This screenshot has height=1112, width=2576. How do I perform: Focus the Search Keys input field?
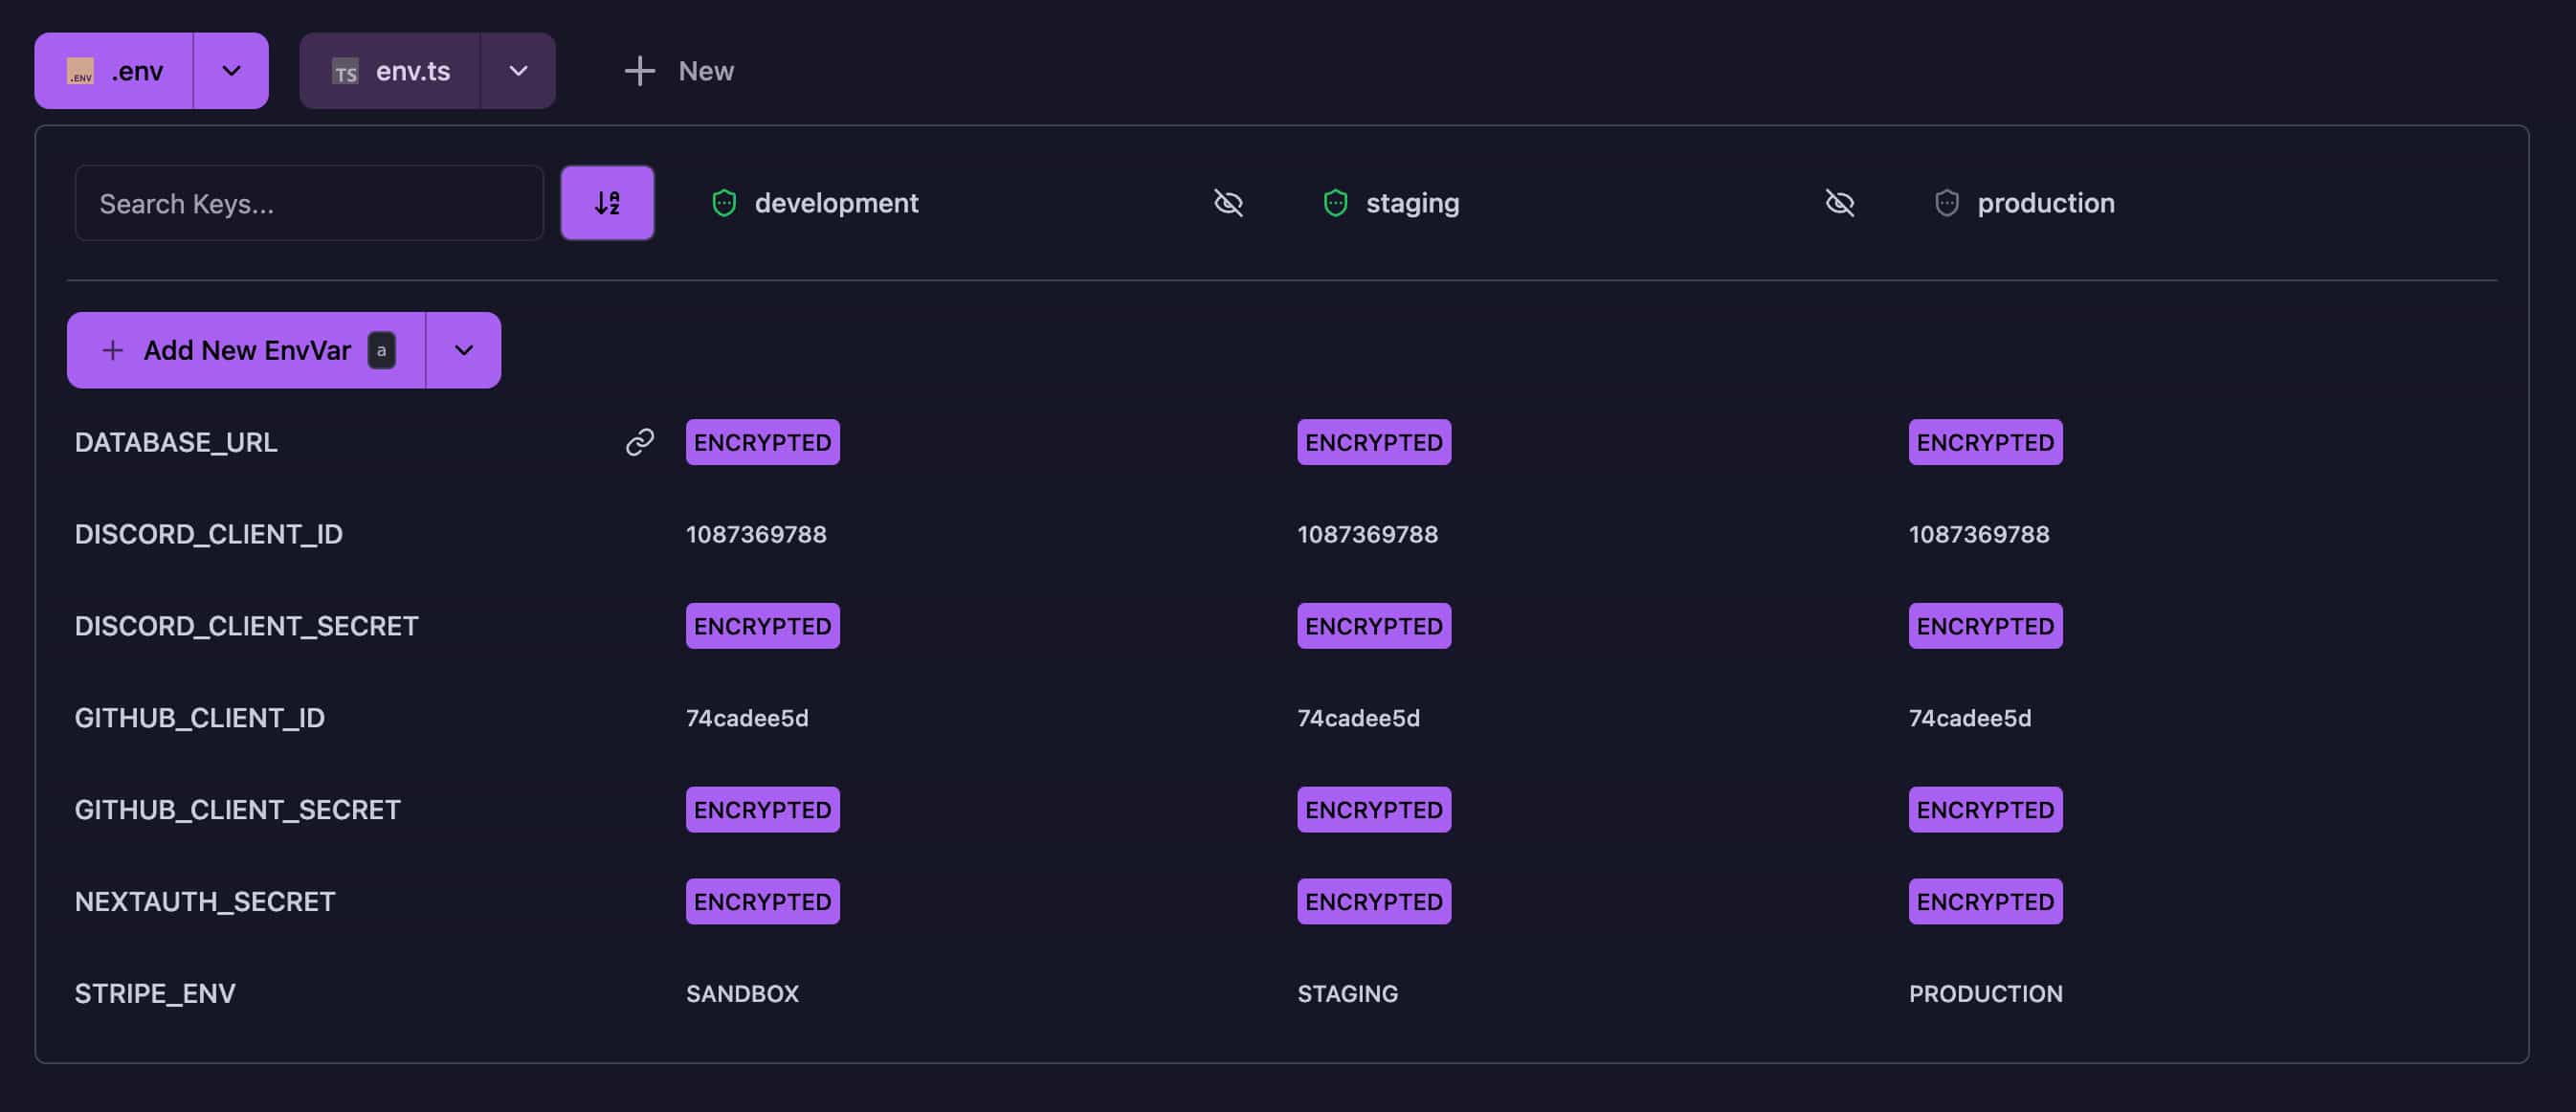pyautogui.click(x=309, y=203)
